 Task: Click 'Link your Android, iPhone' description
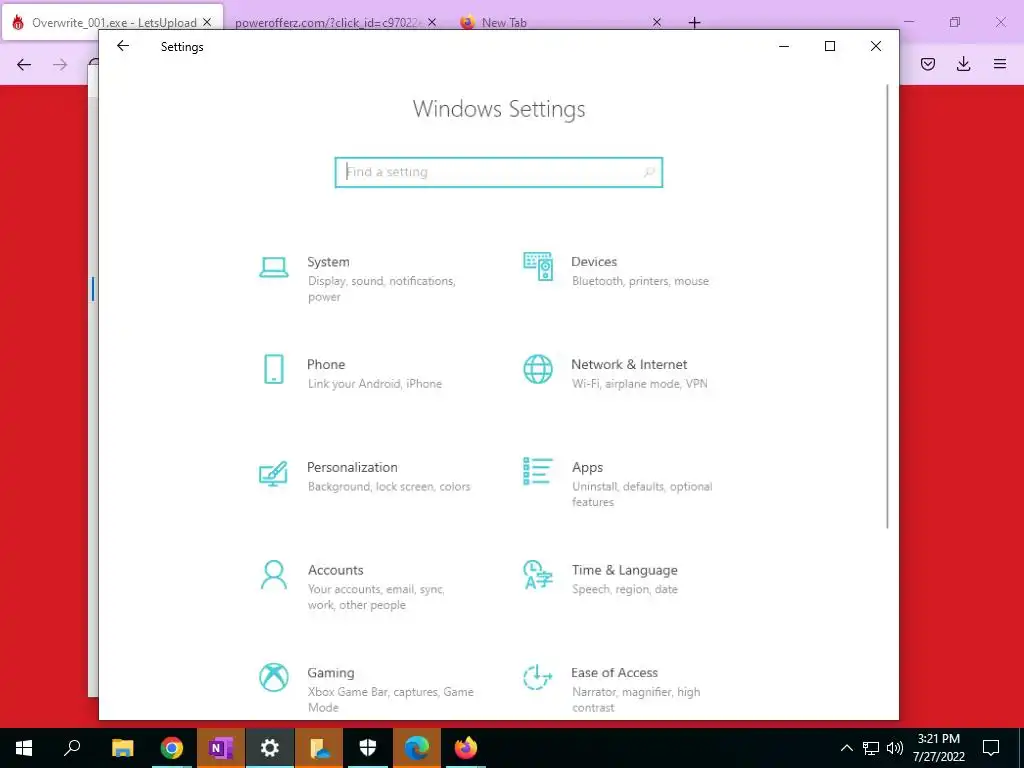click(375, 384)
